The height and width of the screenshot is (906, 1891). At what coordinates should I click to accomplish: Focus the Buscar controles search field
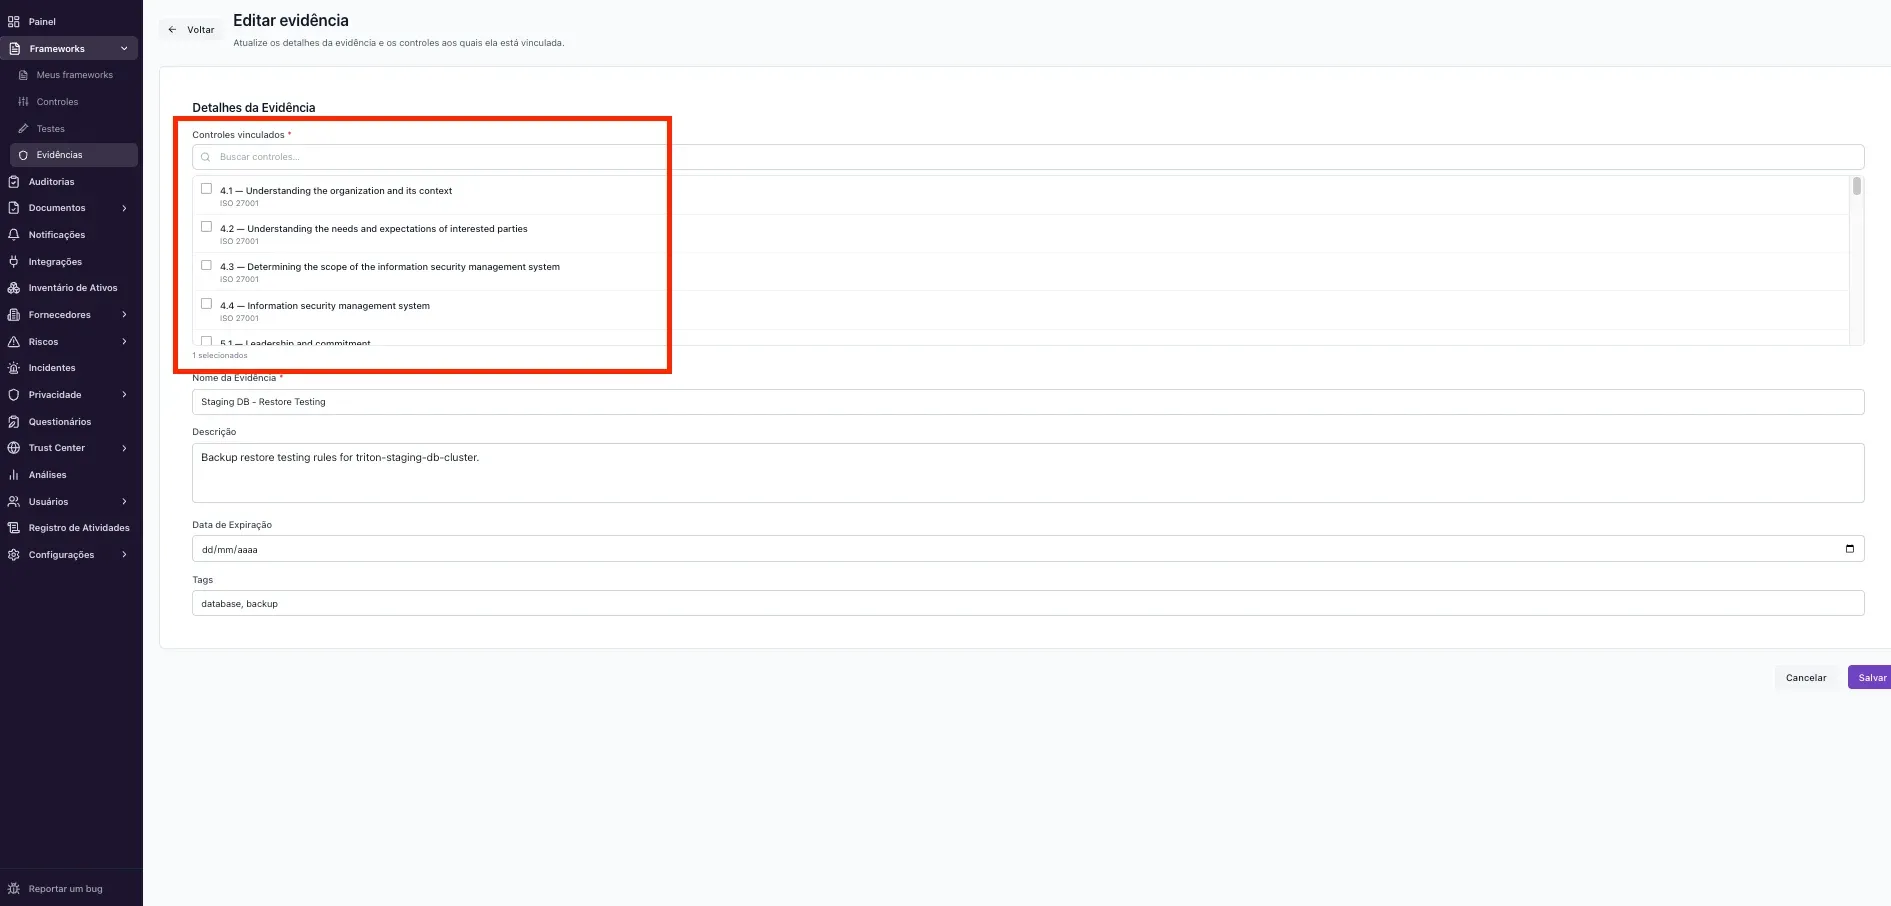(x=1028, y=157)
